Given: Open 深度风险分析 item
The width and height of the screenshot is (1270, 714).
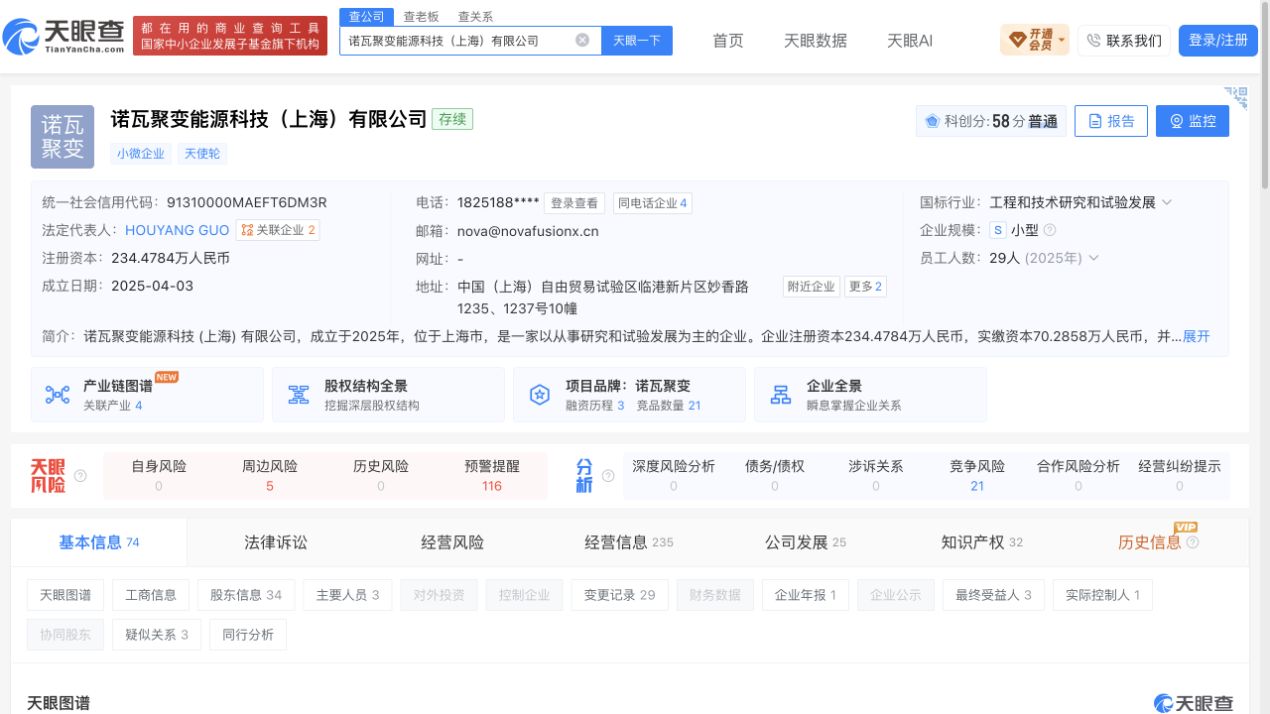Looking at the screenshot, I should click(674, 476).
